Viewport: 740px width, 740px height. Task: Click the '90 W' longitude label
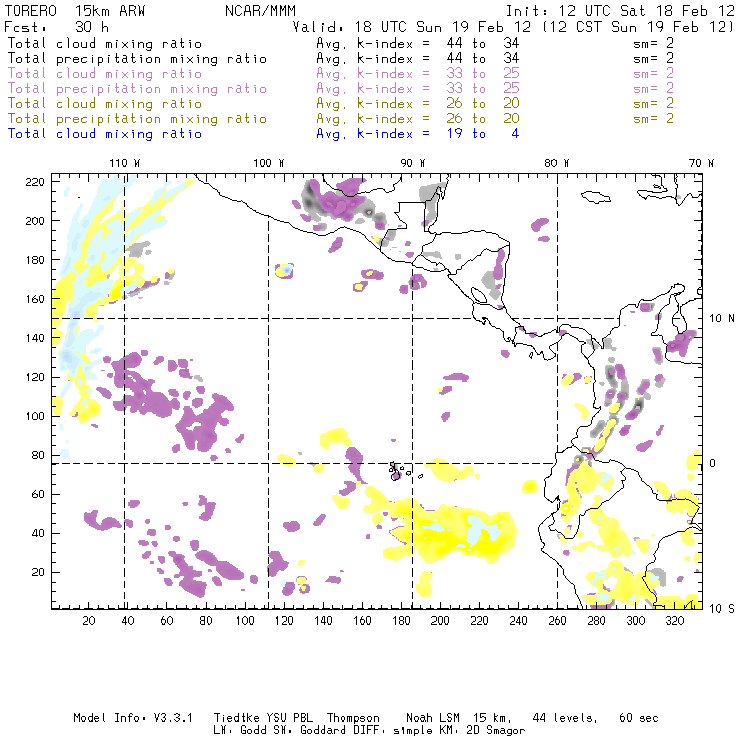[412, 163]
